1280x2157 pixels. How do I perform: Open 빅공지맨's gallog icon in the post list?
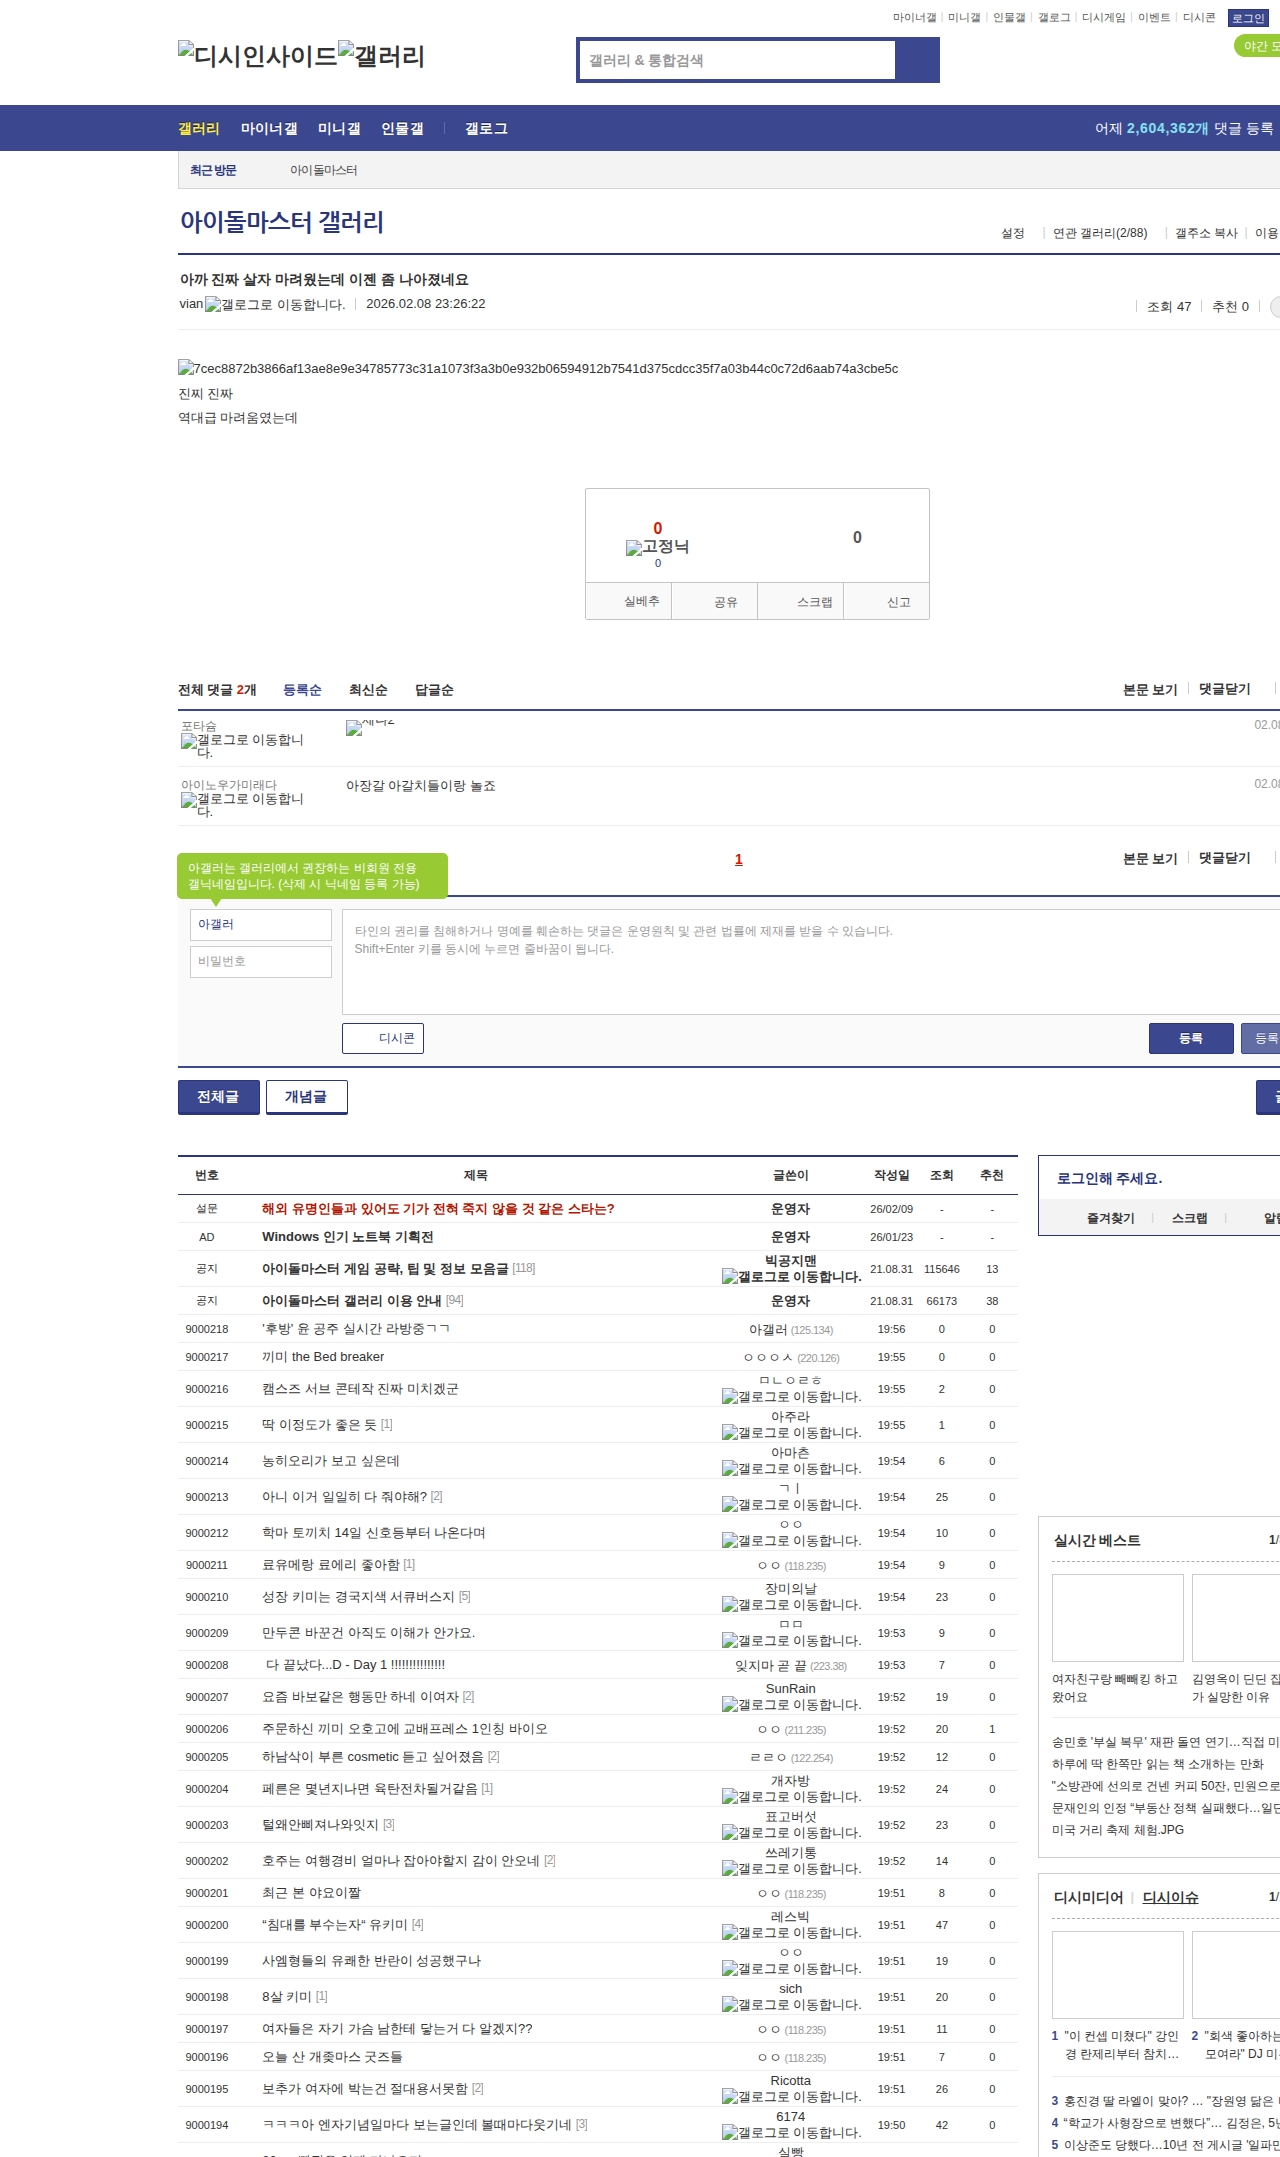click(x=791, y=1277)
